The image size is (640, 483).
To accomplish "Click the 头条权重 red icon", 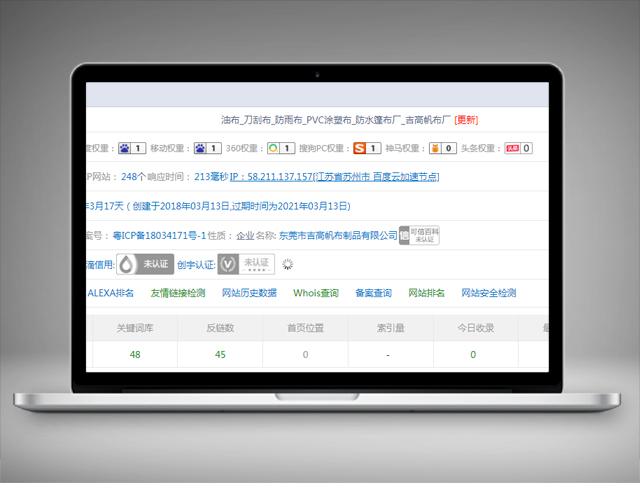I will pos(512,148).
